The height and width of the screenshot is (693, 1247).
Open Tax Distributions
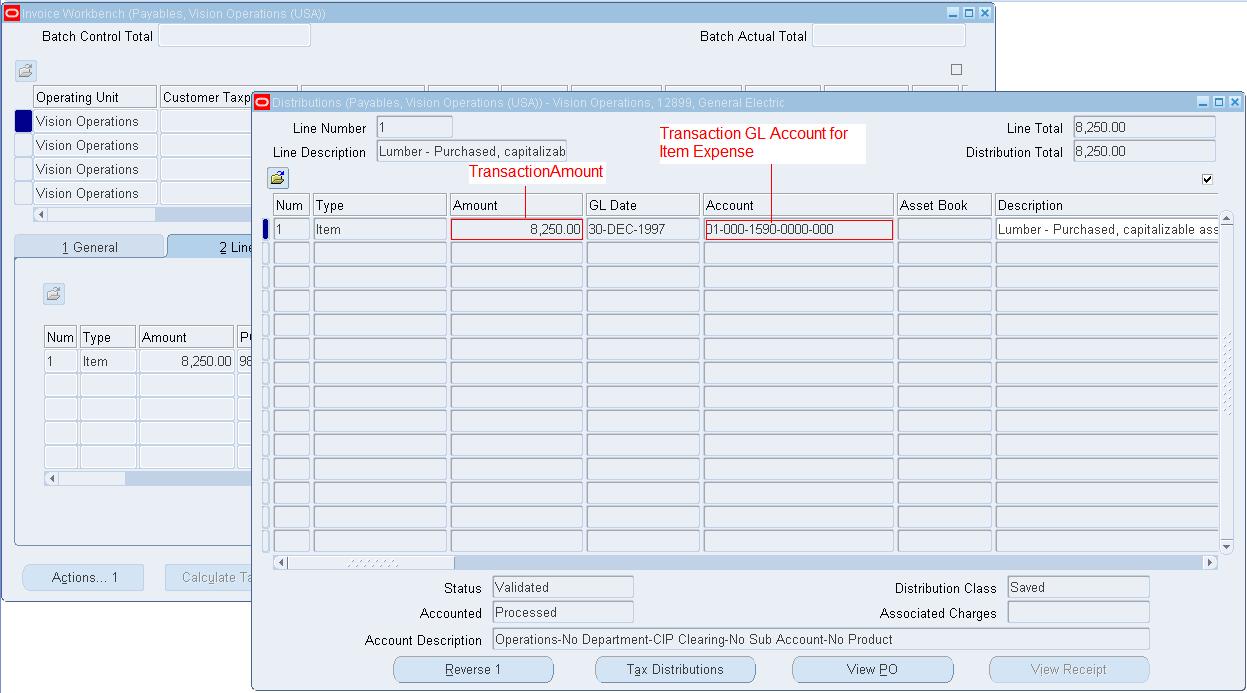click(675, 669)
